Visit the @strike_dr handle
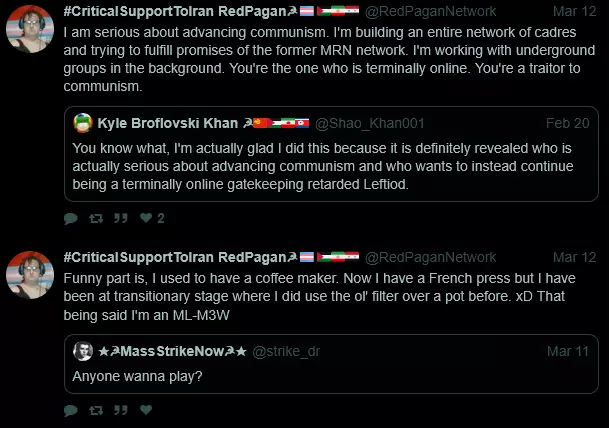 (286, 351)
